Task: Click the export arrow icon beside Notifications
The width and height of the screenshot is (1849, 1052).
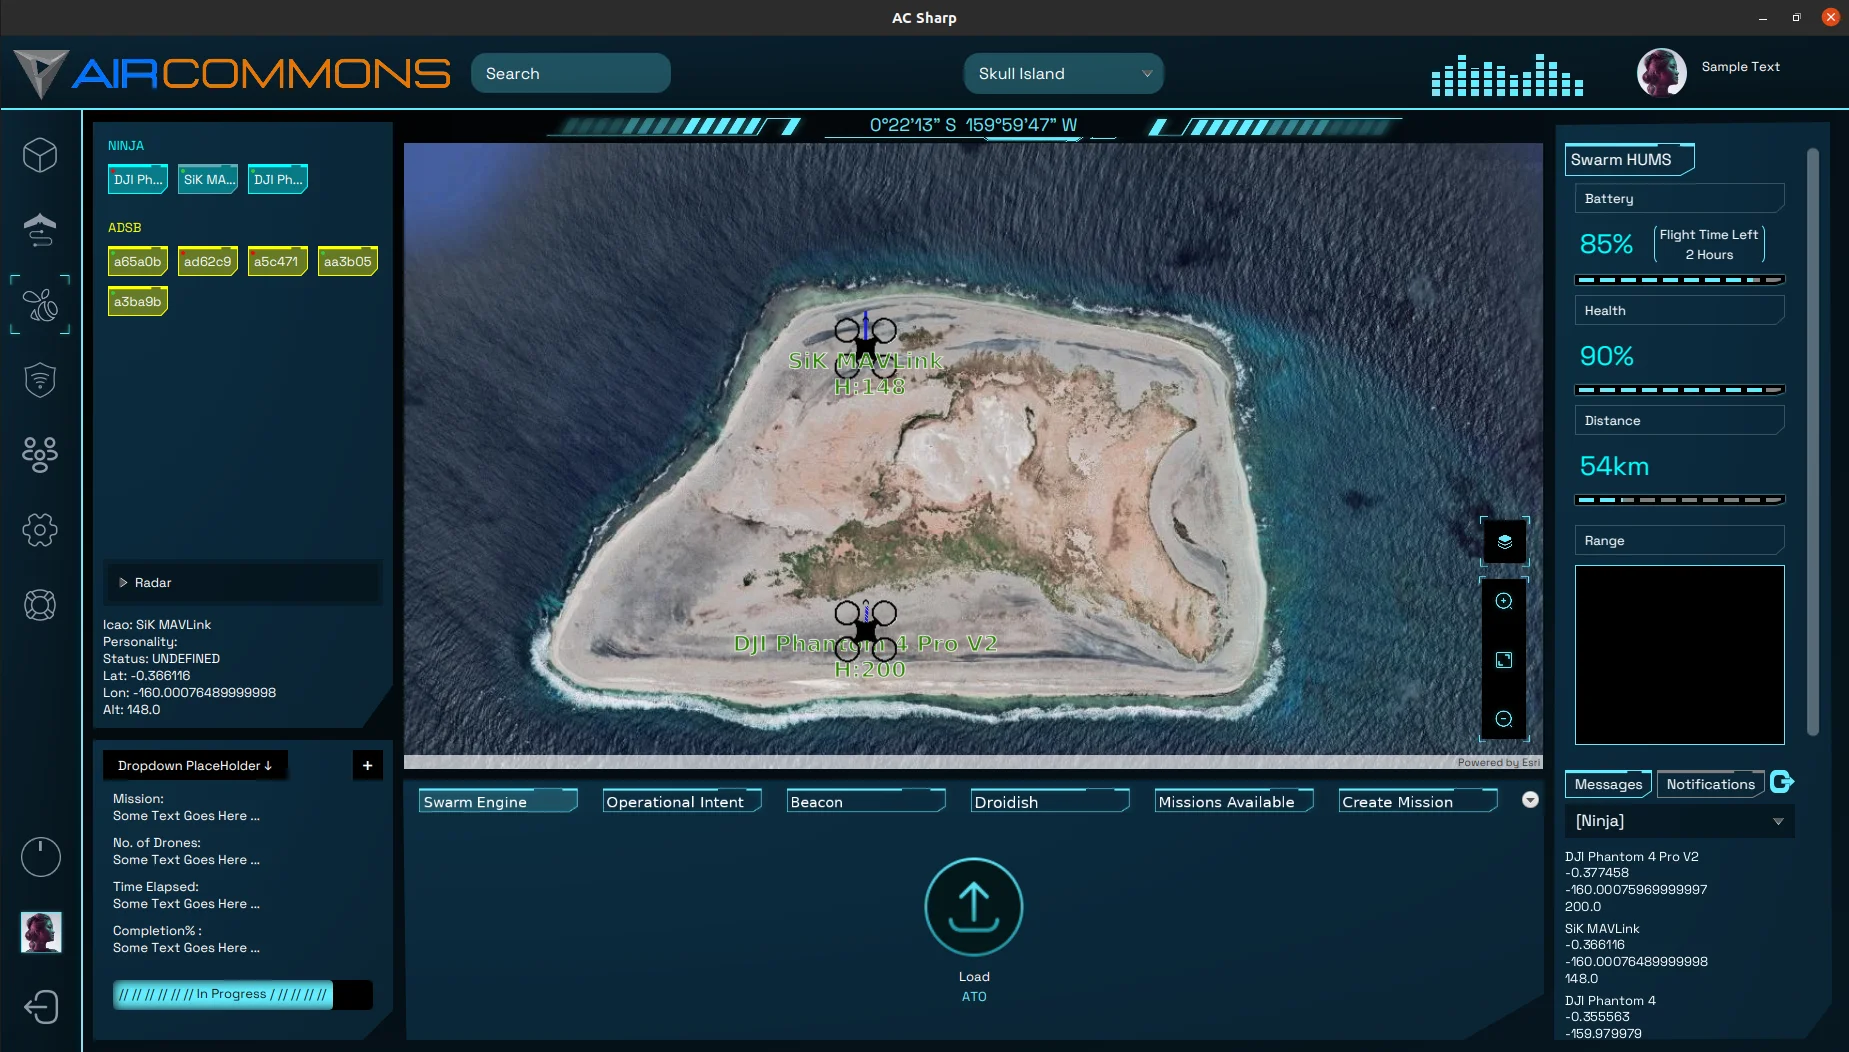Action: tap(1782, 782)
